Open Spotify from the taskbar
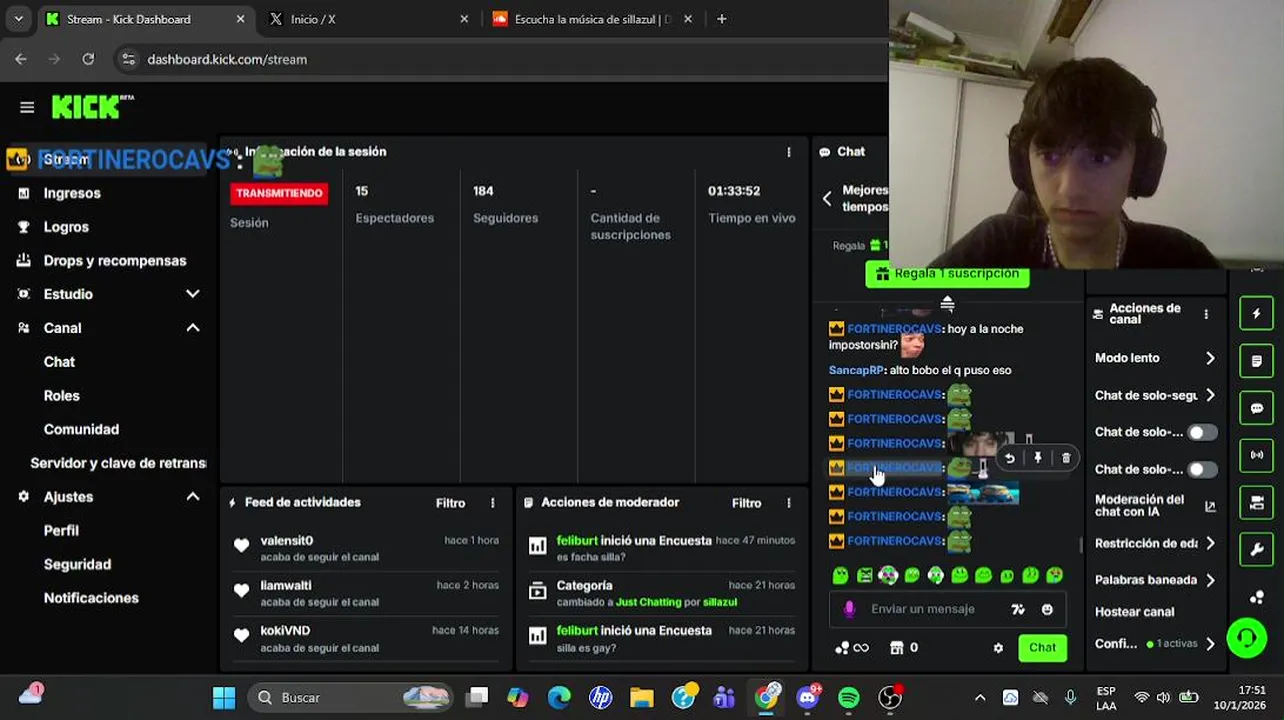 849,698
